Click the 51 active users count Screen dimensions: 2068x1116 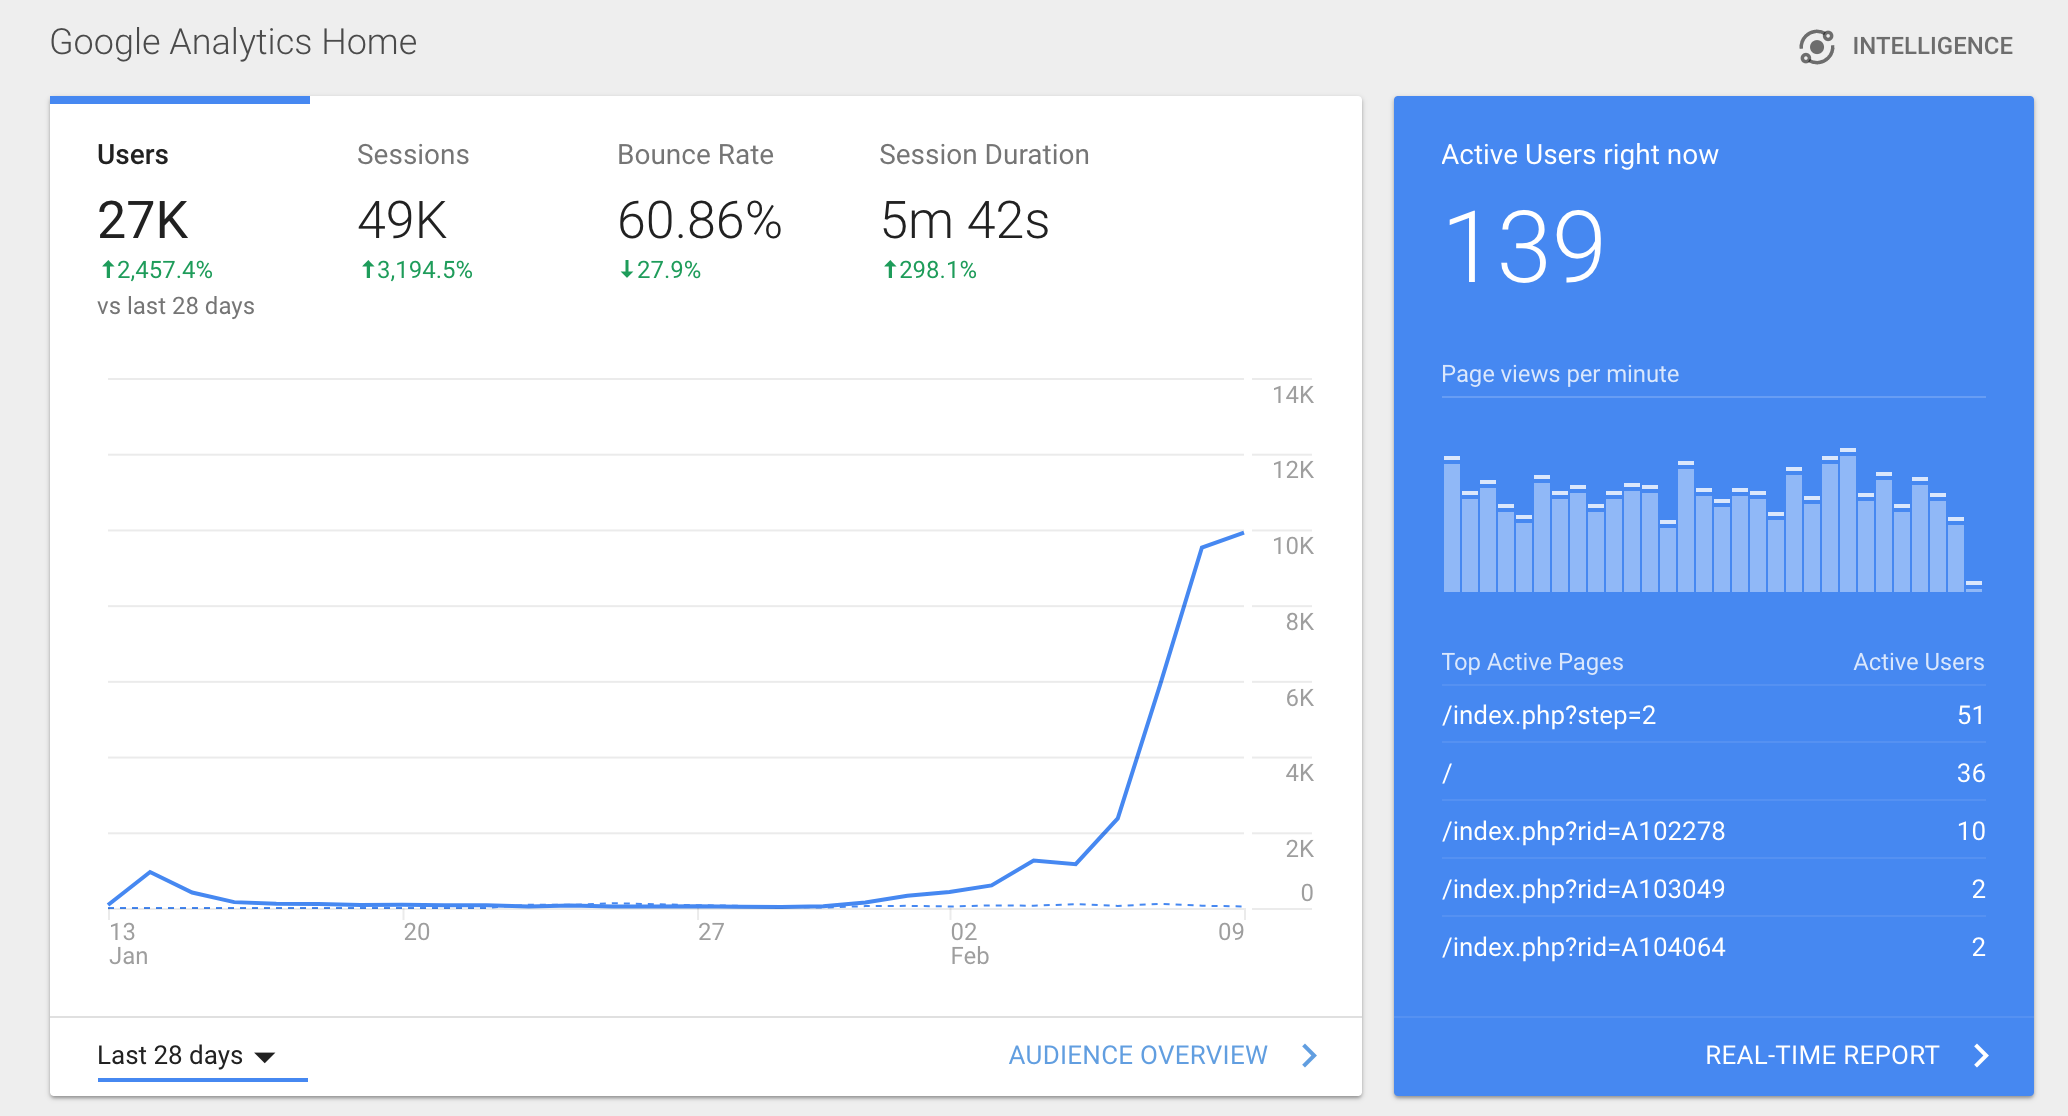[1970, 715]
